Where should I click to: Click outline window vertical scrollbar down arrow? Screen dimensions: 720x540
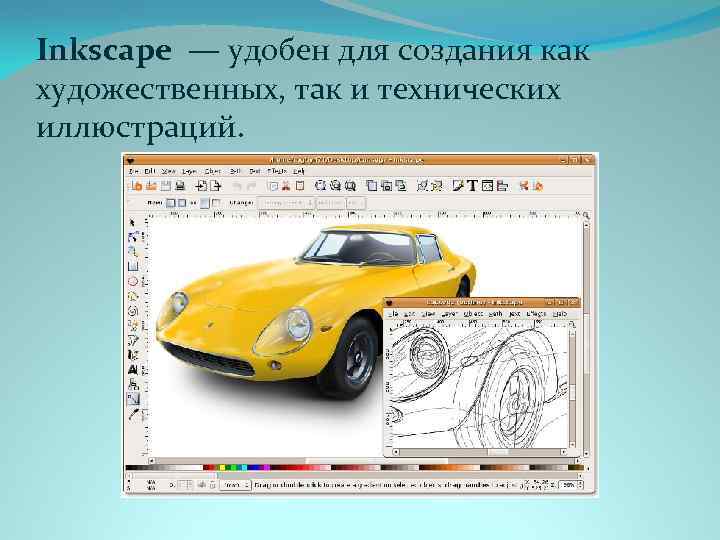pos(573,444)
